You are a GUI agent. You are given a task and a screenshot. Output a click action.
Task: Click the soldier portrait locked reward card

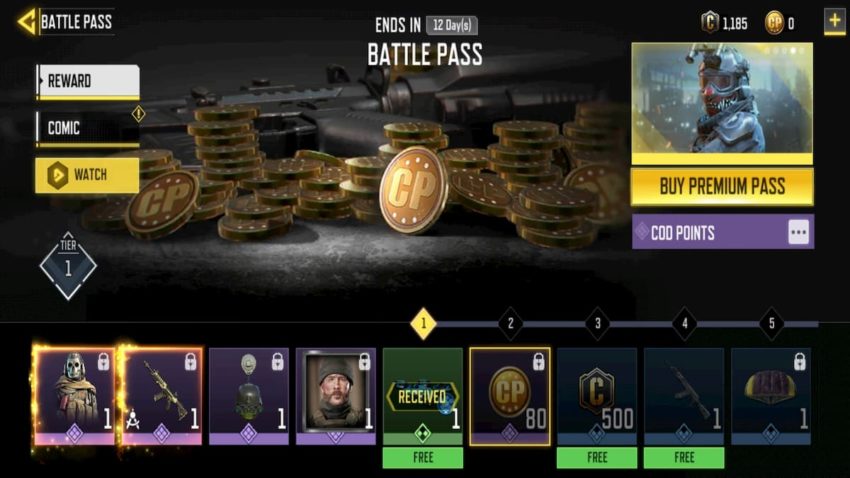point(336,396)
